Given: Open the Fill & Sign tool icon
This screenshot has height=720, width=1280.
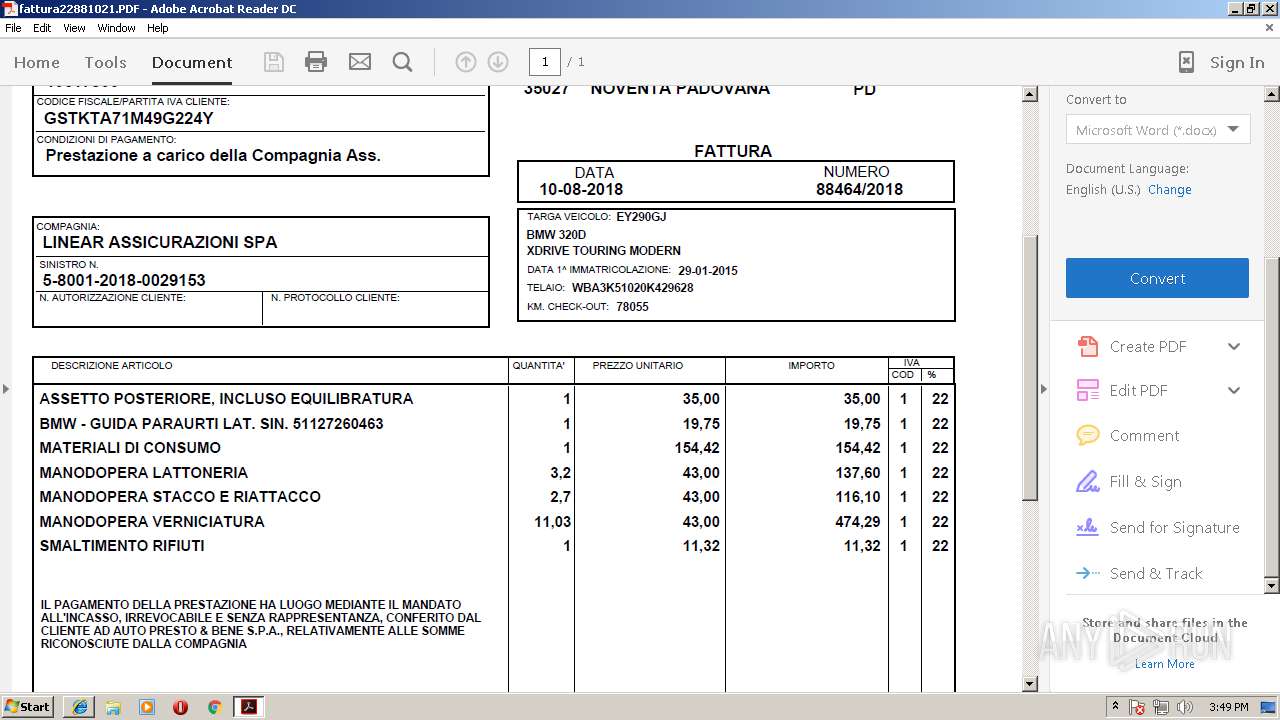Looking at the screenshot, I should [x=1087, y=481].
